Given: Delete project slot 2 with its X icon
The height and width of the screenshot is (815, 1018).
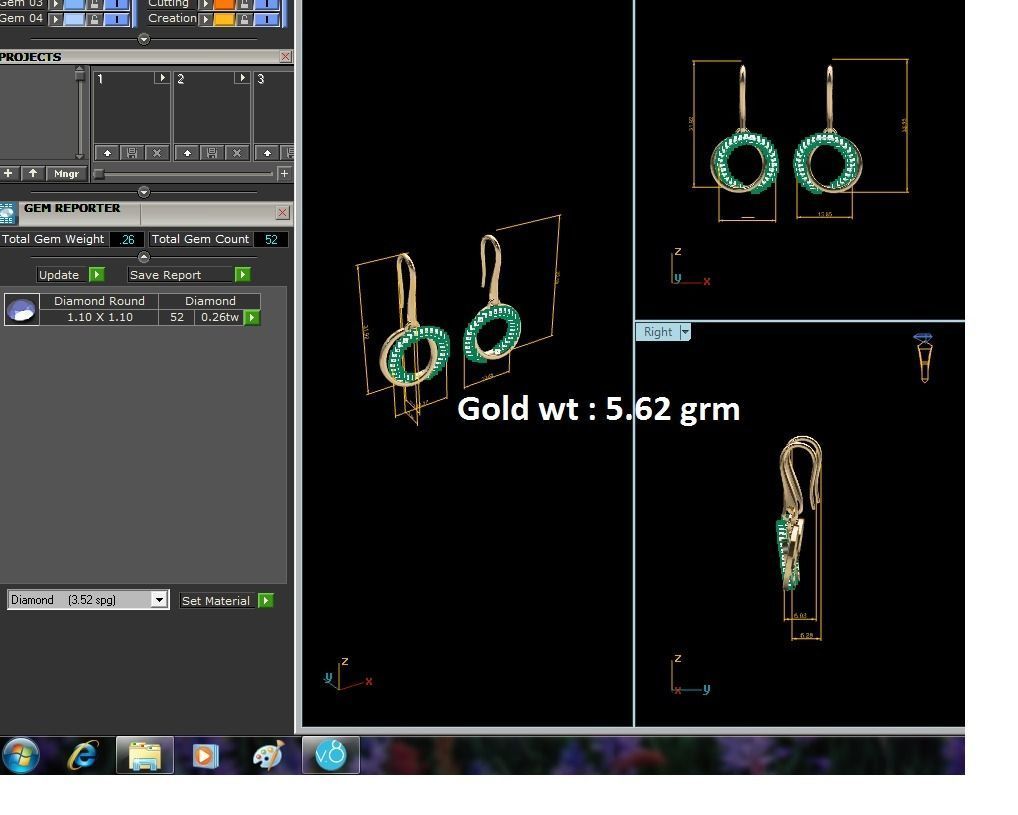Looking at the screenshot, I should pos(237,153).
